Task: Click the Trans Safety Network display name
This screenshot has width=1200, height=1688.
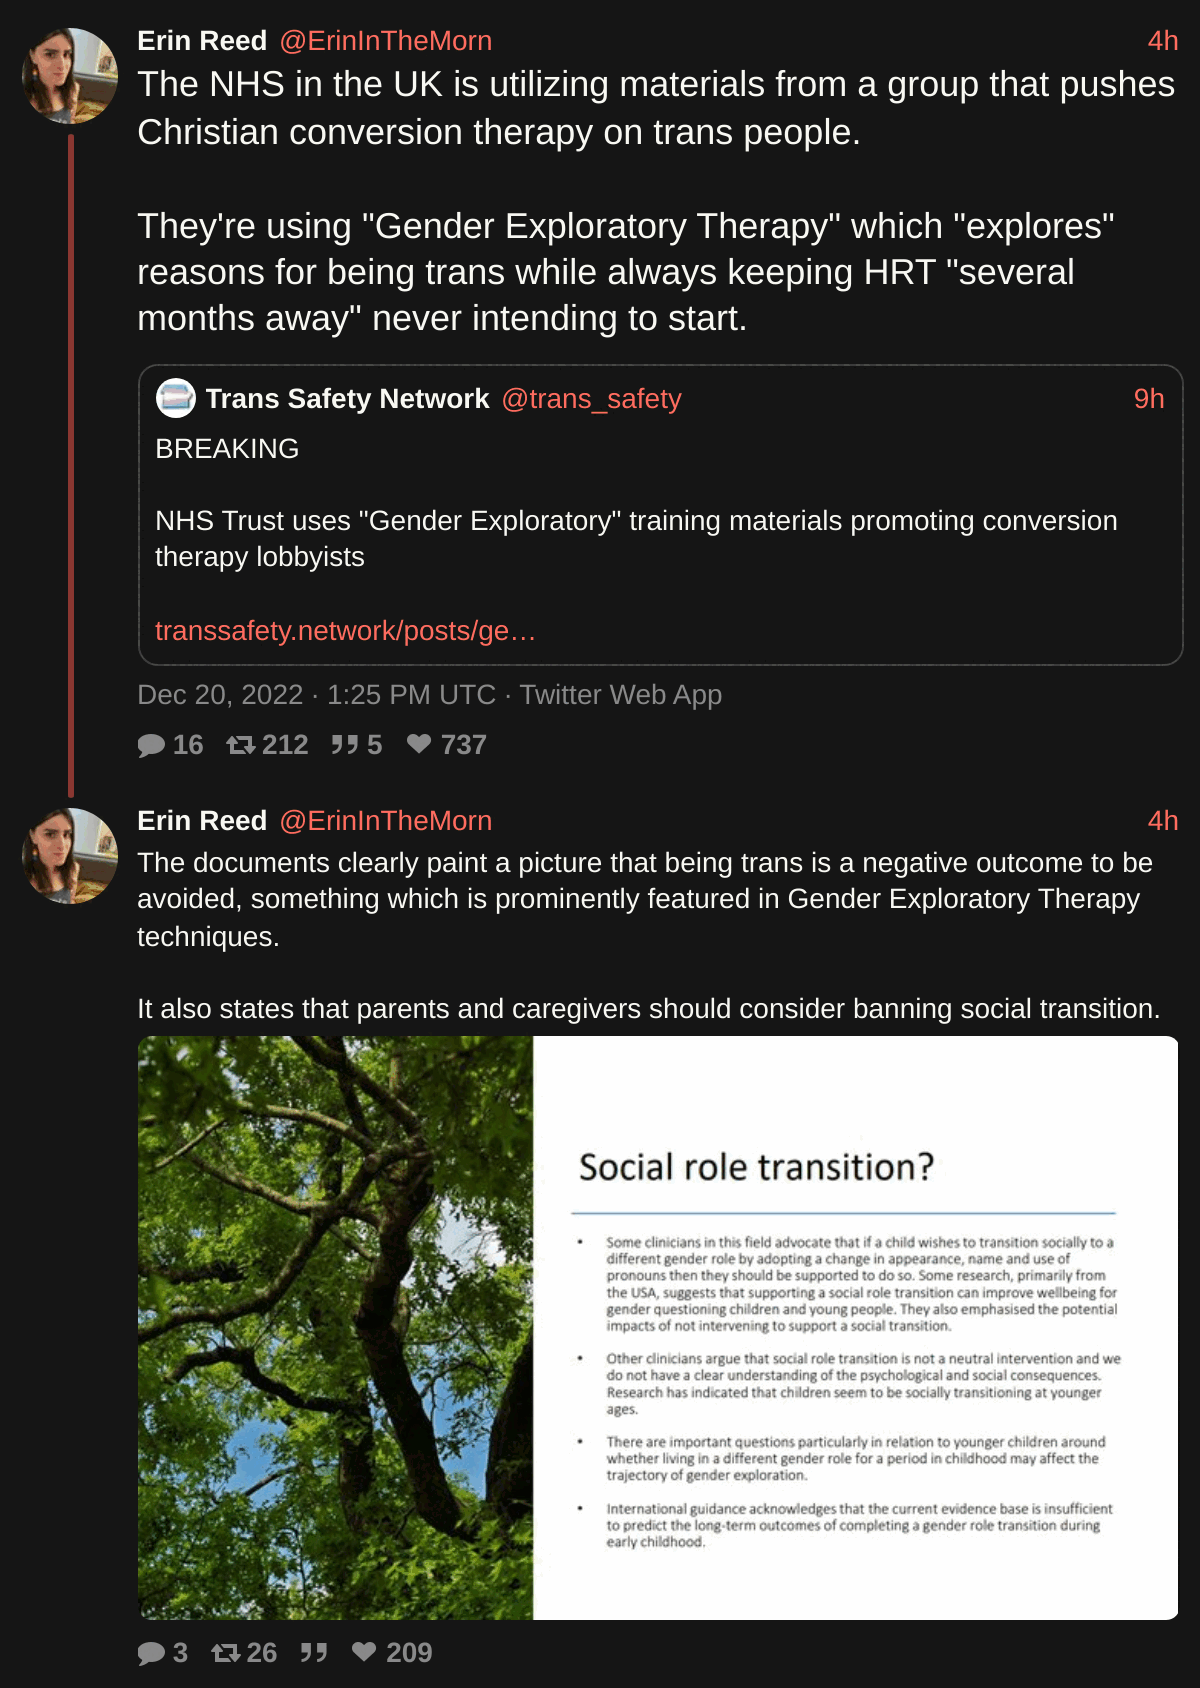Action: (x=347, y=399)
